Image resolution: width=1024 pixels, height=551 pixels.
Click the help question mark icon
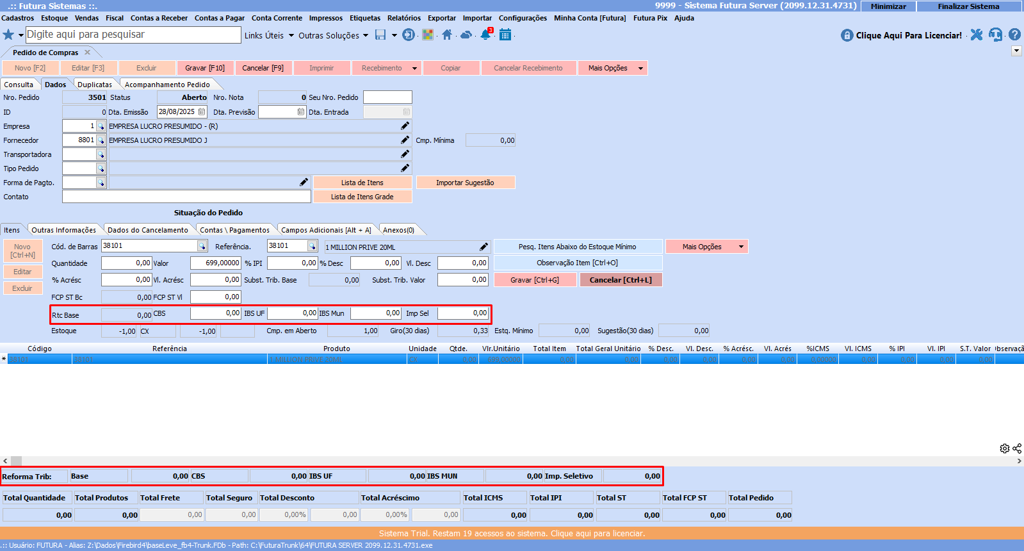click(1014, 35)
